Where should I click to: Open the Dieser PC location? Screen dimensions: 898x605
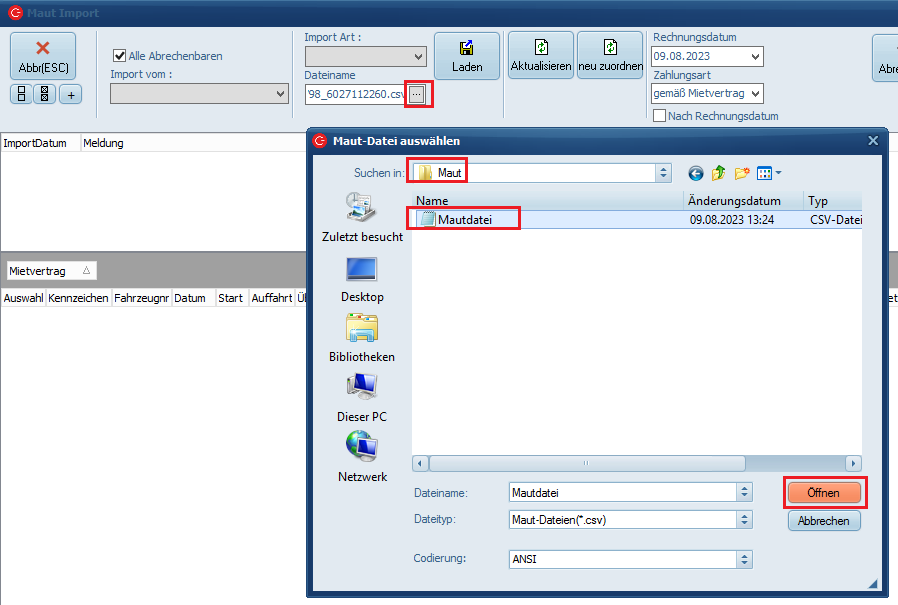click(x=361, y=397)
